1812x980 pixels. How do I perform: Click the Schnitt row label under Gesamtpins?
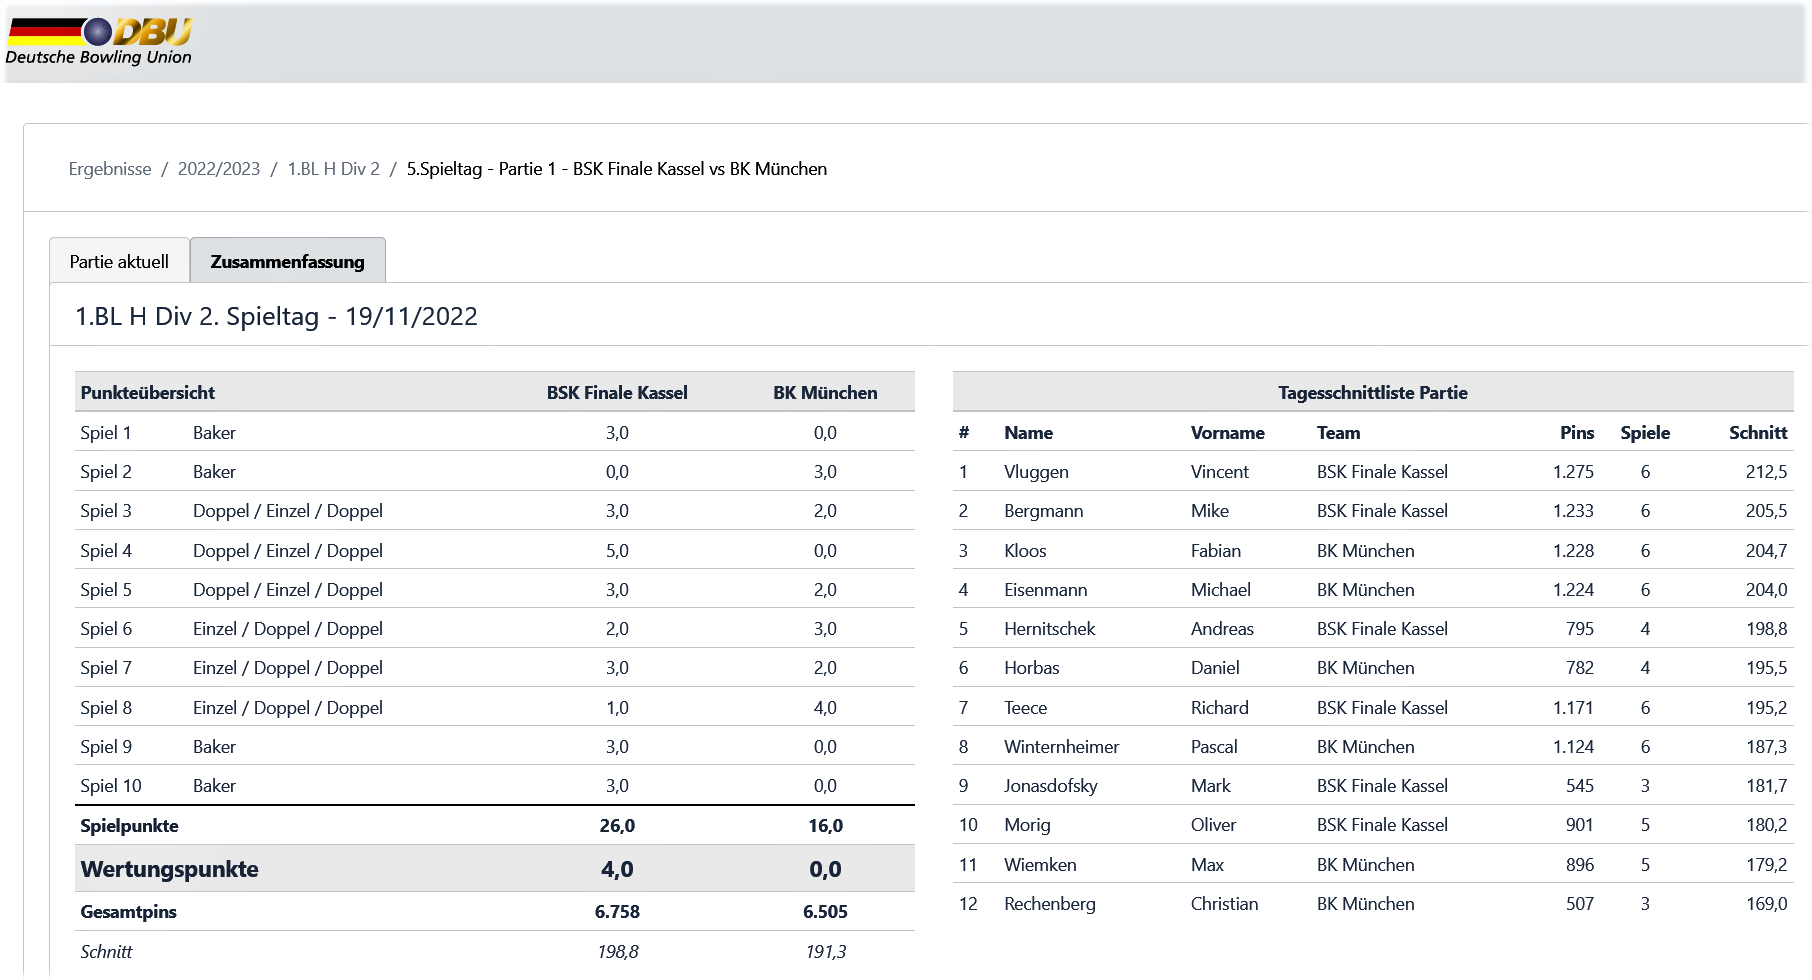pos(106,952)
